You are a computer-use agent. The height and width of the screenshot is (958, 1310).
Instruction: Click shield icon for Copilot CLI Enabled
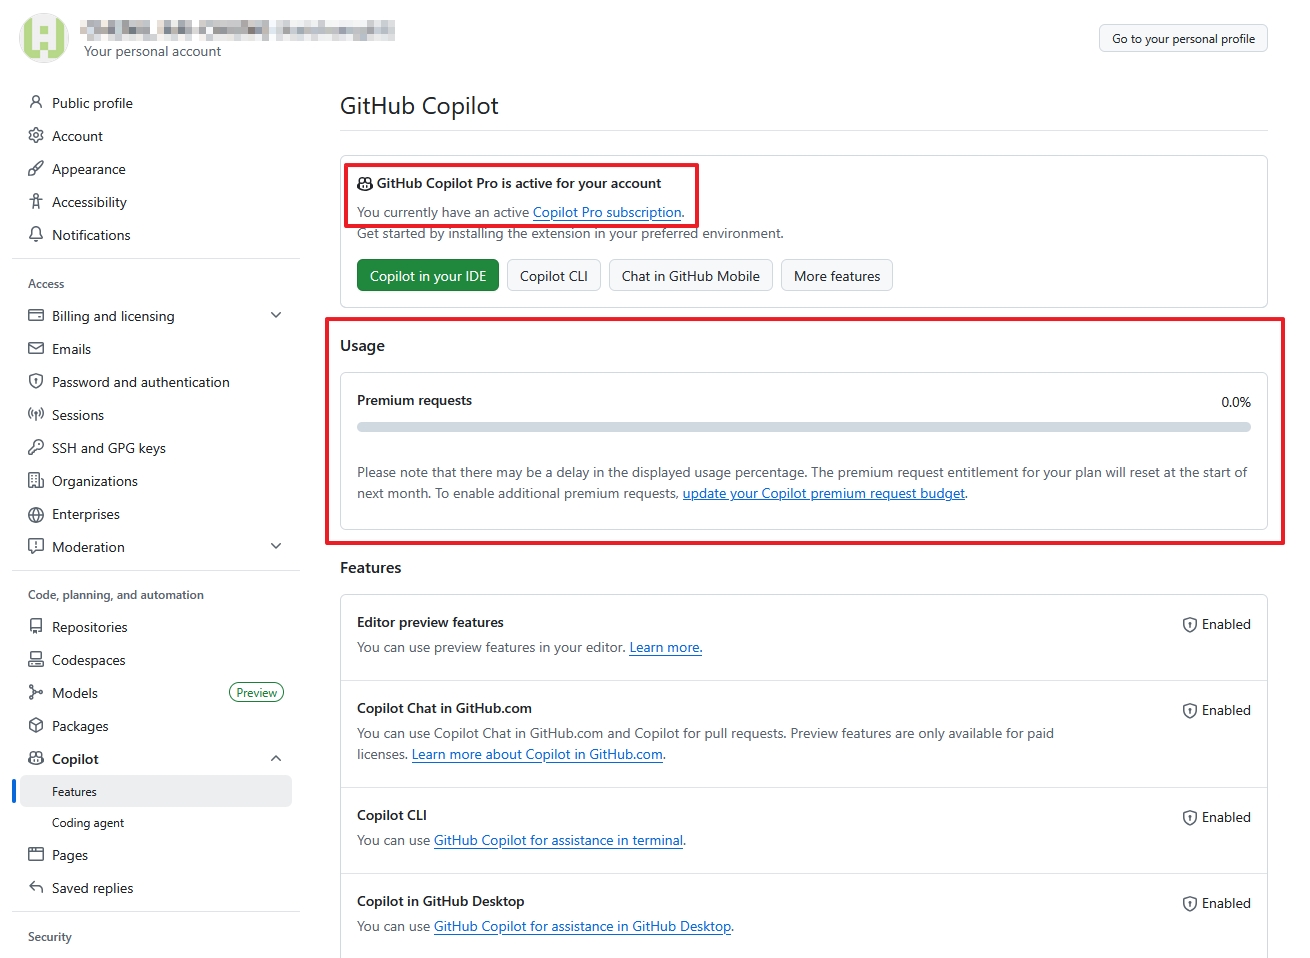pos(1190,817)
